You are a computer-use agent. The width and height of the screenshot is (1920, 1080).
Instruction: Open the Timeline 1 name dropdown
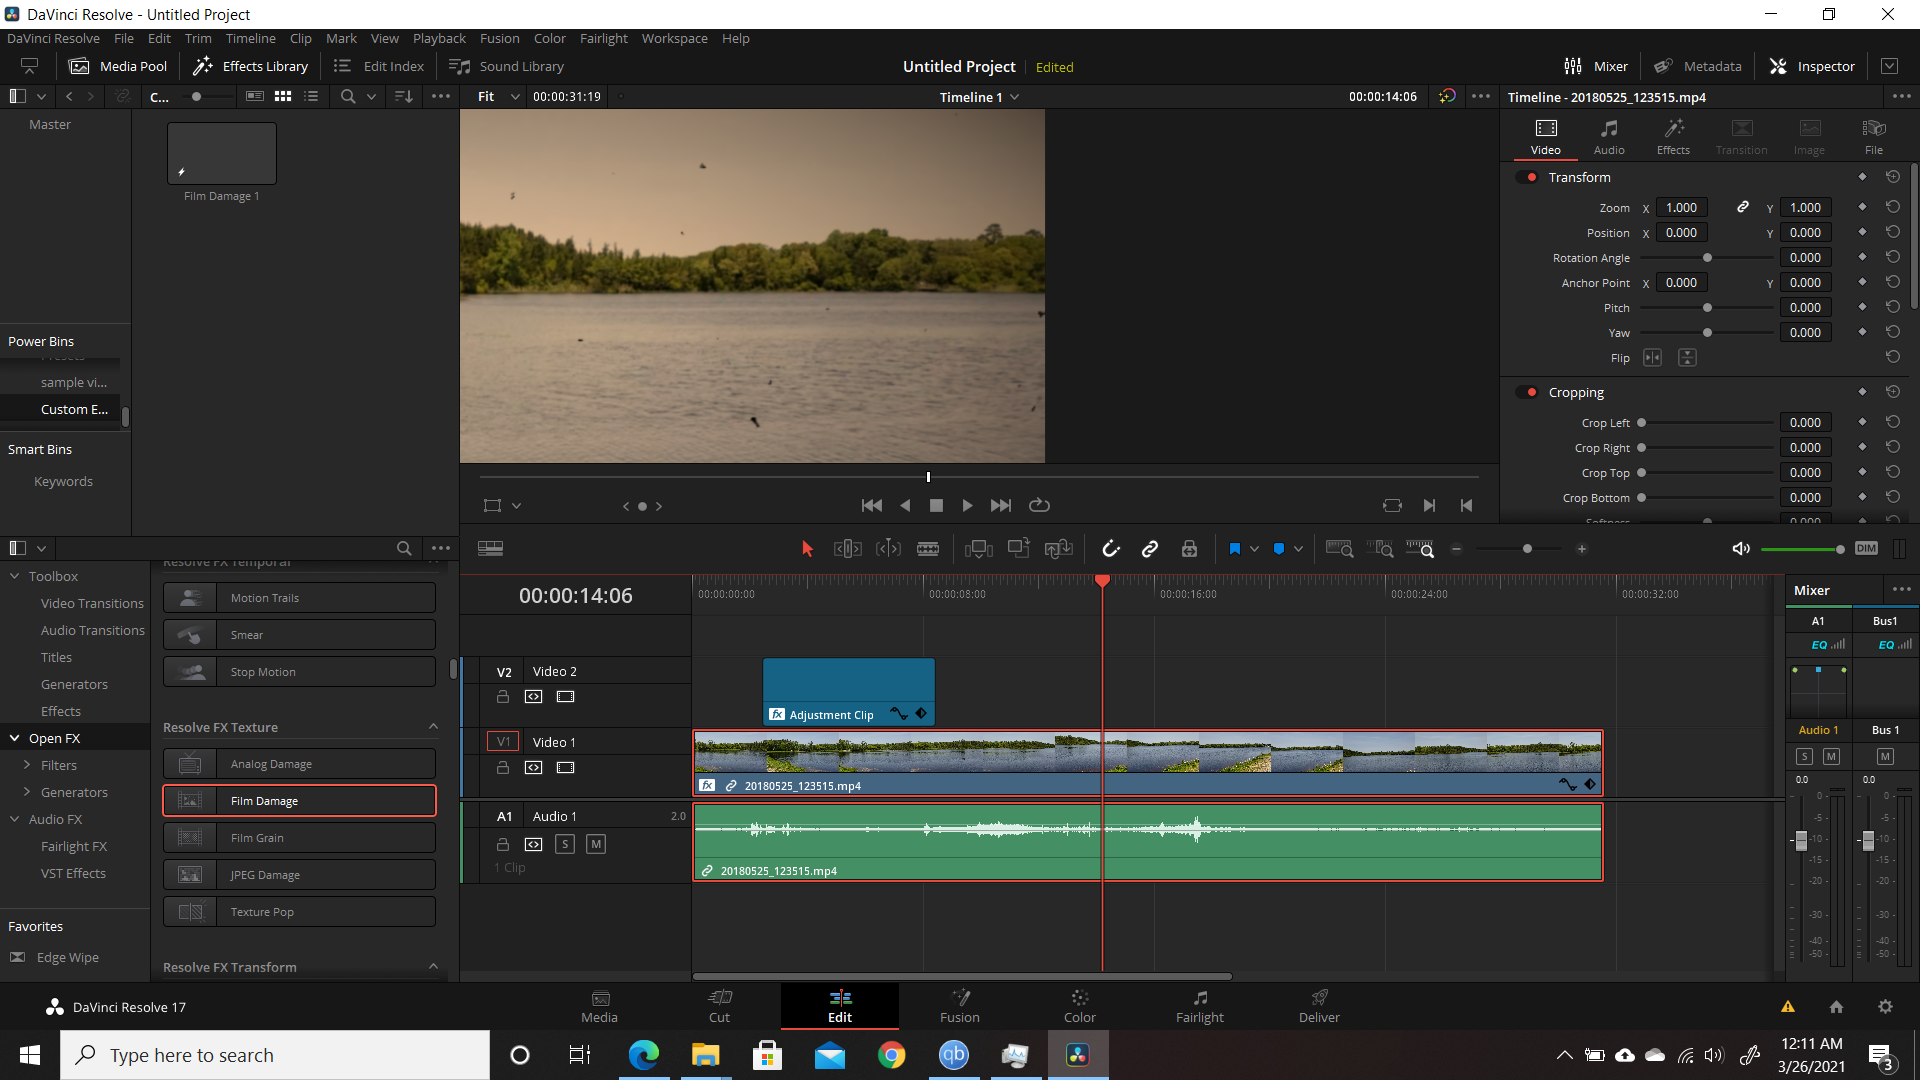coord(979,97)
